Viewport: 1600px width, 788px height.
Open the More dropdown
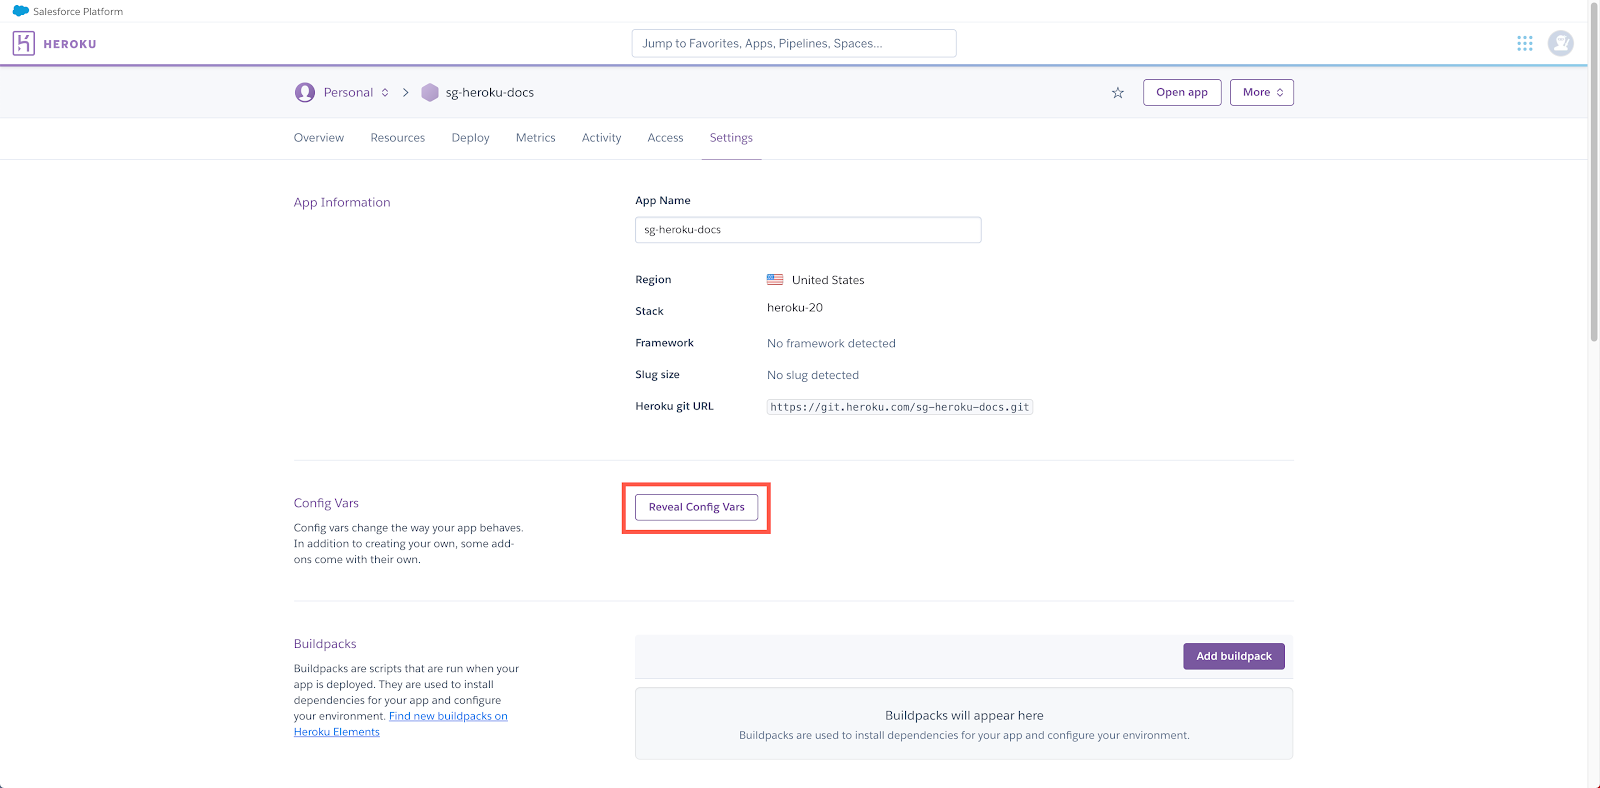click(1262, 92)
